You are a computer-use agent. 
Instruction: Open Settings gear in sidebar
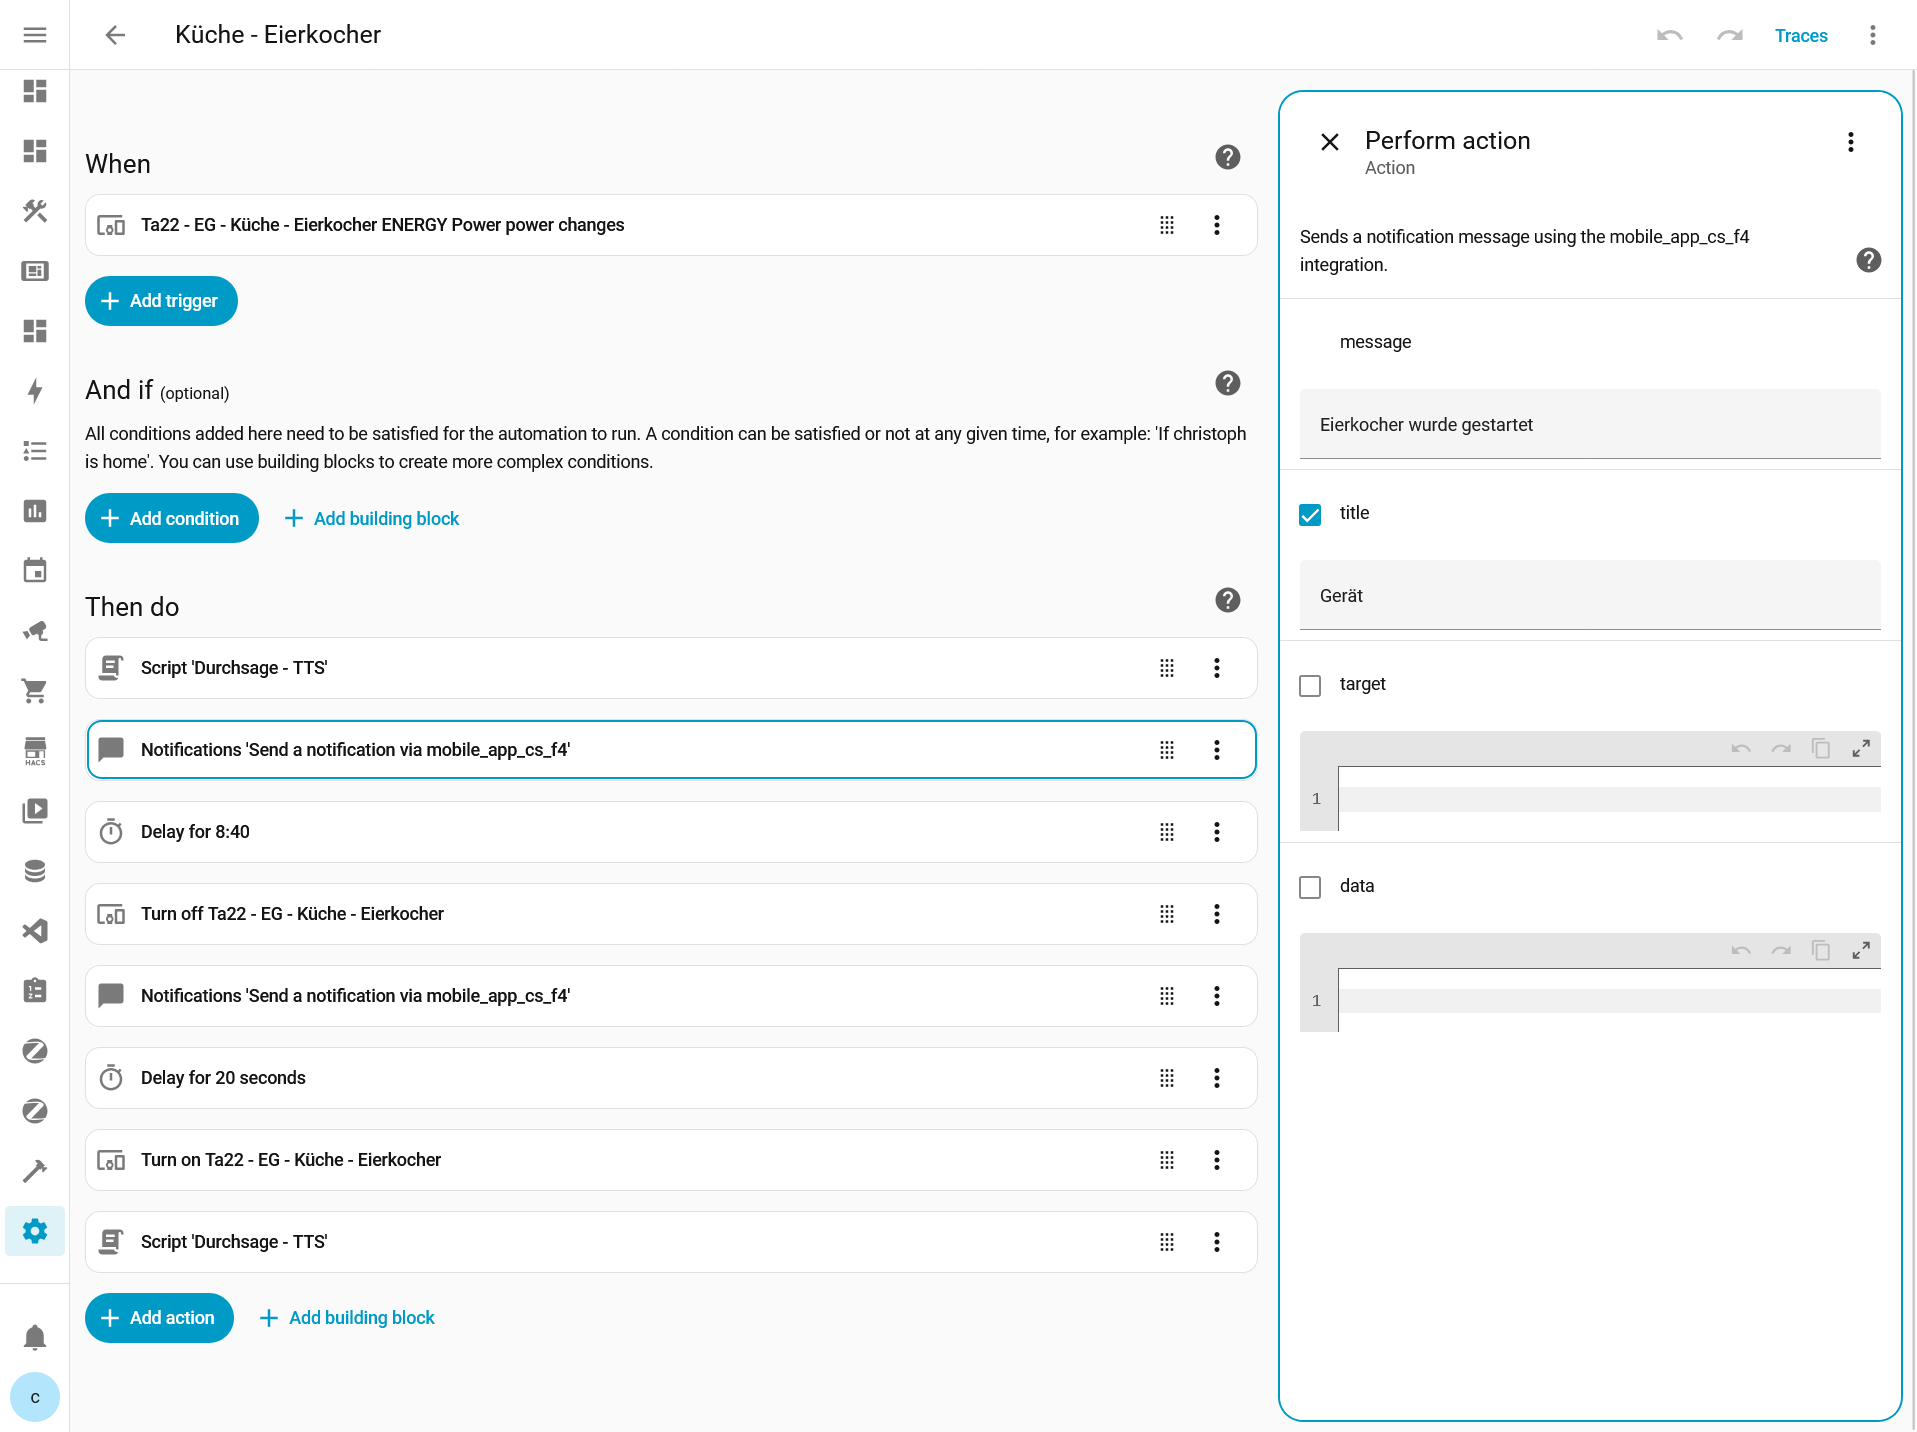(35, 1231)
